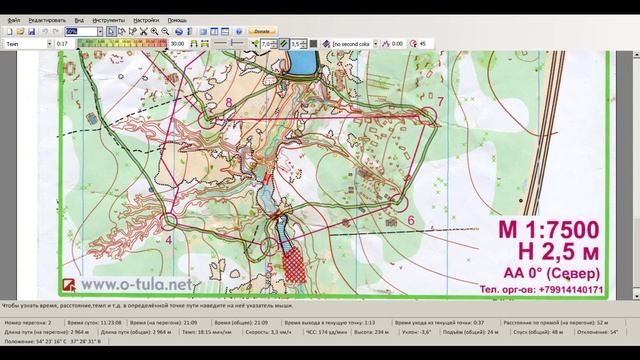Image resolution: width=640 pixels, height=360 pixels.
Task: Click the green route arrow icon
Action: tap(255, 44)
